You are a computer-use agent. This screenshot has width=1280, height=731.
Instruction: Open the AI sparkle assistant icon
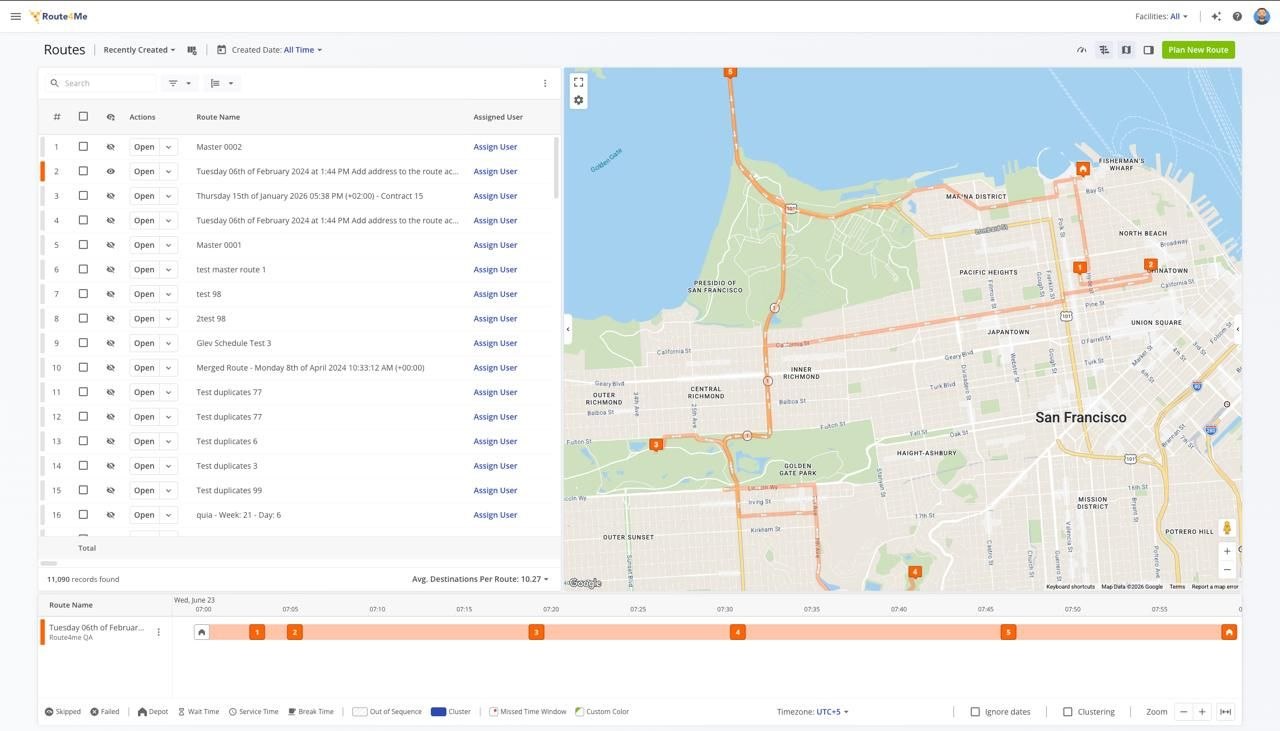click(x=1216, y=16)
